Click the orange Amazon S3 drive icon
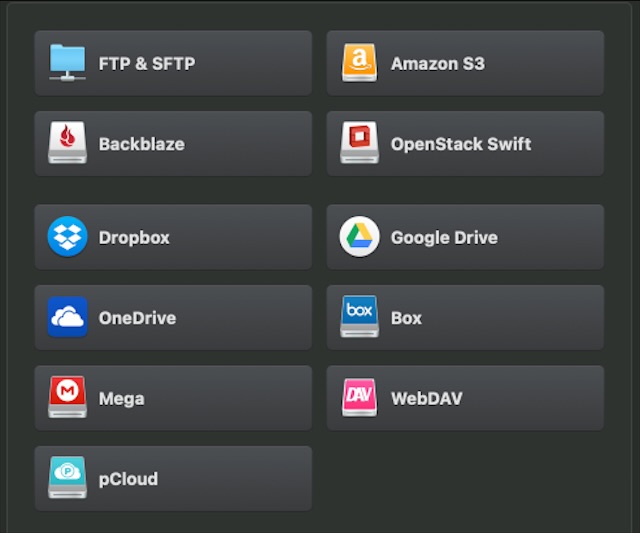This screenshot has width=640, height=533. tap(360, 62)
